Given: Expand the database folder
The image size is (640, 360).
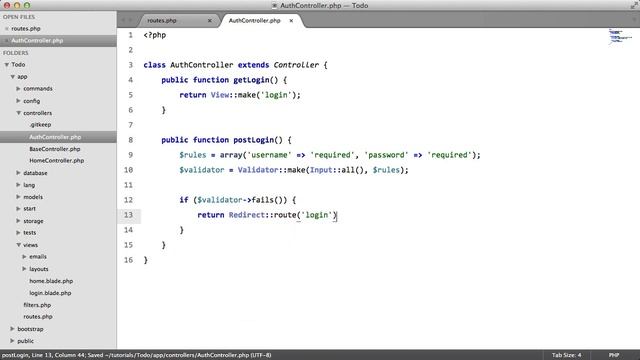Looking at the screenshot, I should [x=18, y=173].
